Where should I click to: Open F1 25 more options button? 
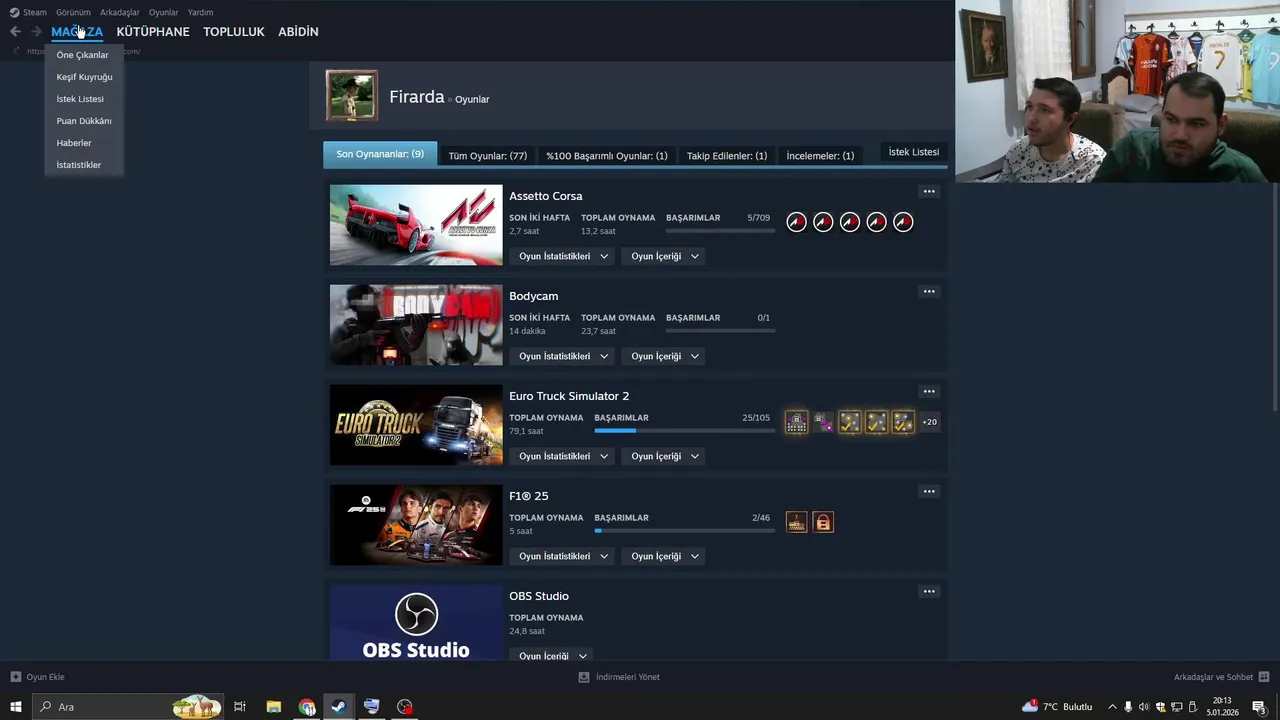929,491
